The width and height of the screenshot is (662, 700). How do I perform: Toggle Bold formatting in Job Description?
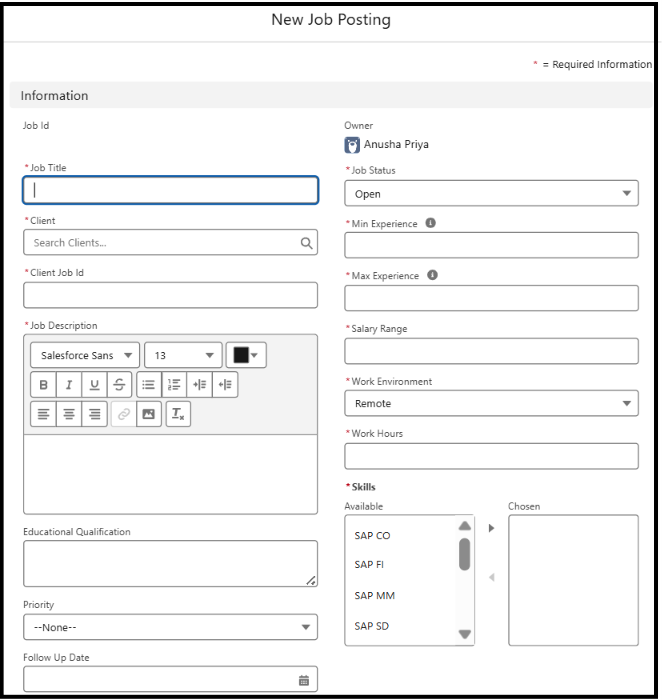coord(43,384)
